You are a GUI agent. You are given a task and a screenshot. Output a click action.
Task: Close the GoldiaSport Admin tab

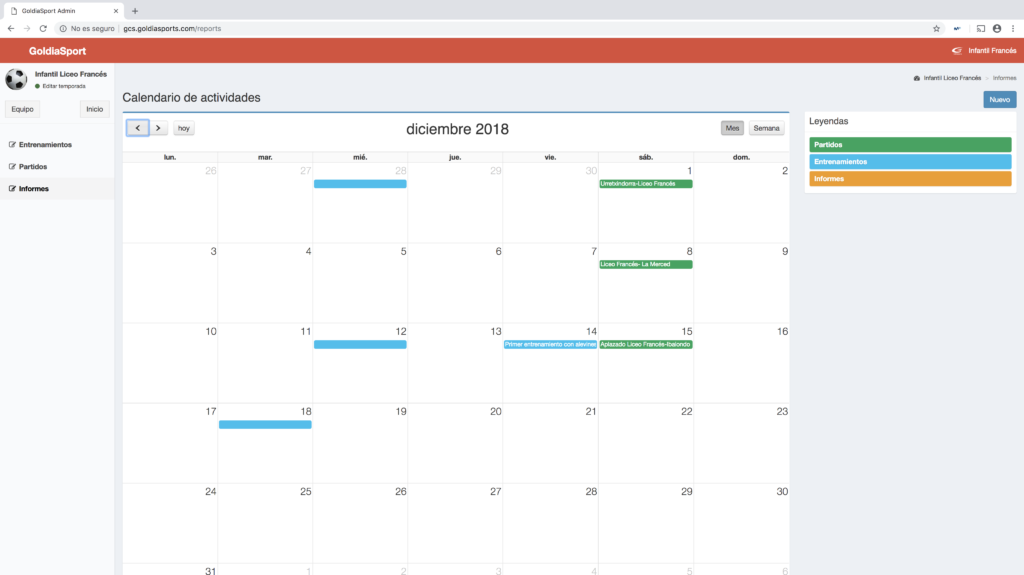116,11
